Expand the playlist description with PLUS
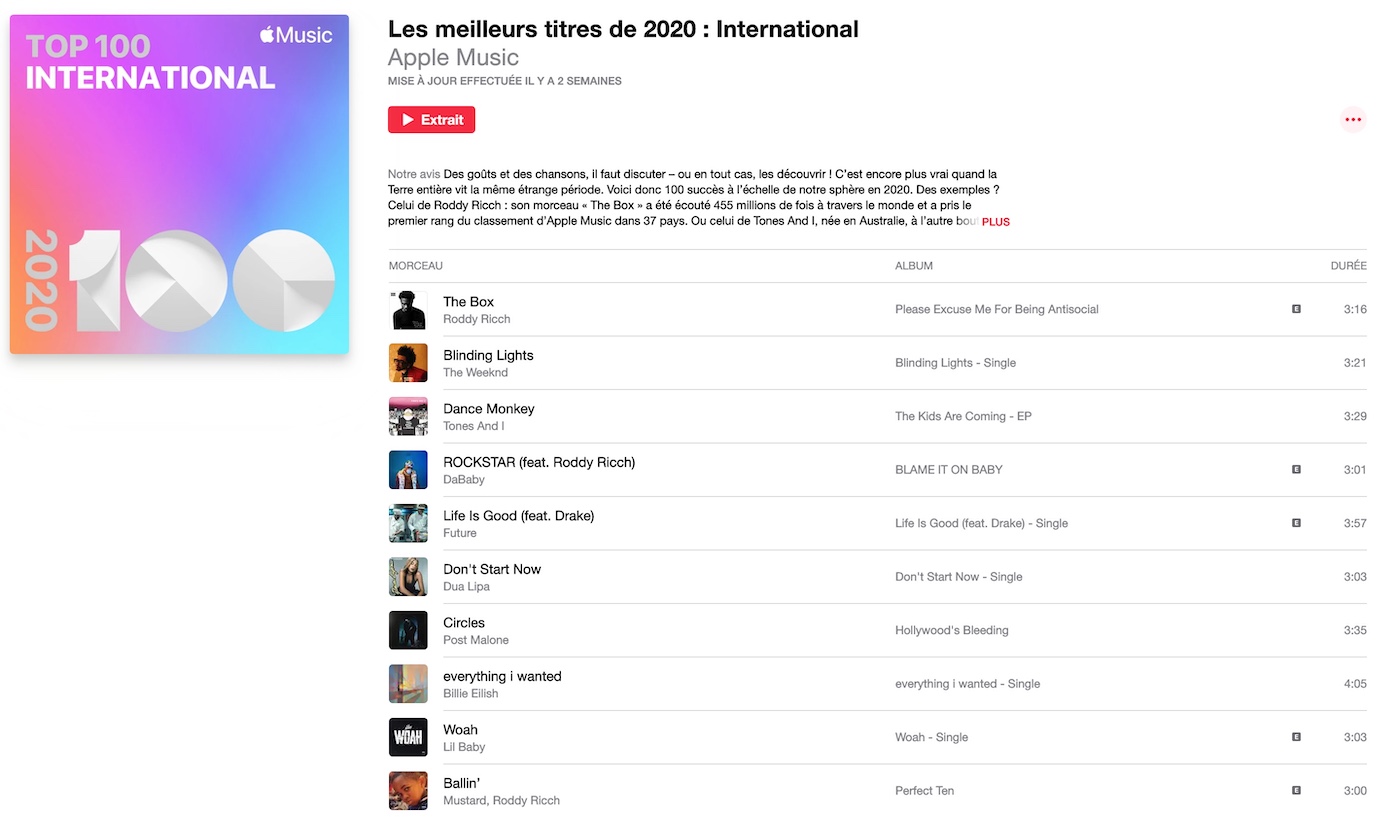The width and height of the screenshot is (1400, 817). (x=996, y=222)
